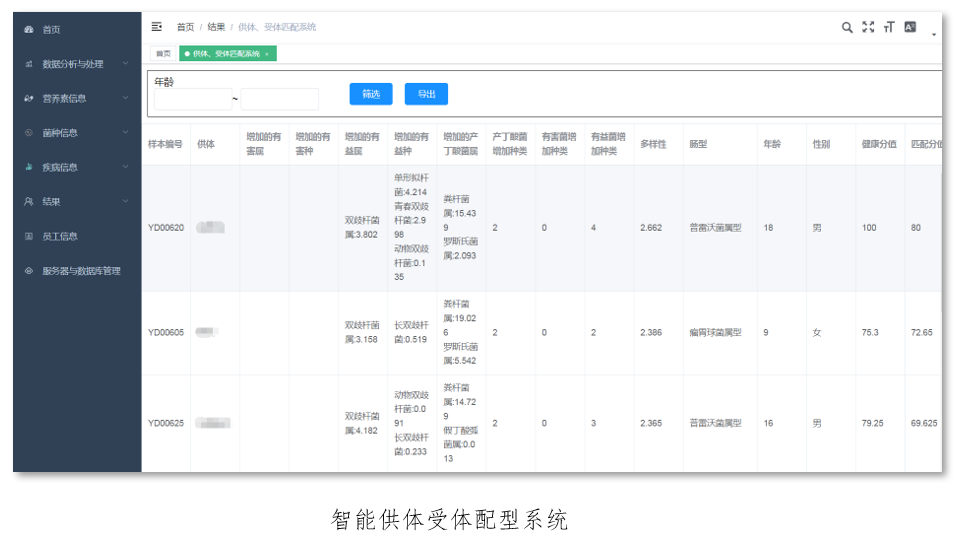Click the chart icon beside 数据分析与处理
The width and height of the screenshot is (964, 550).
[x=29, y=64]
